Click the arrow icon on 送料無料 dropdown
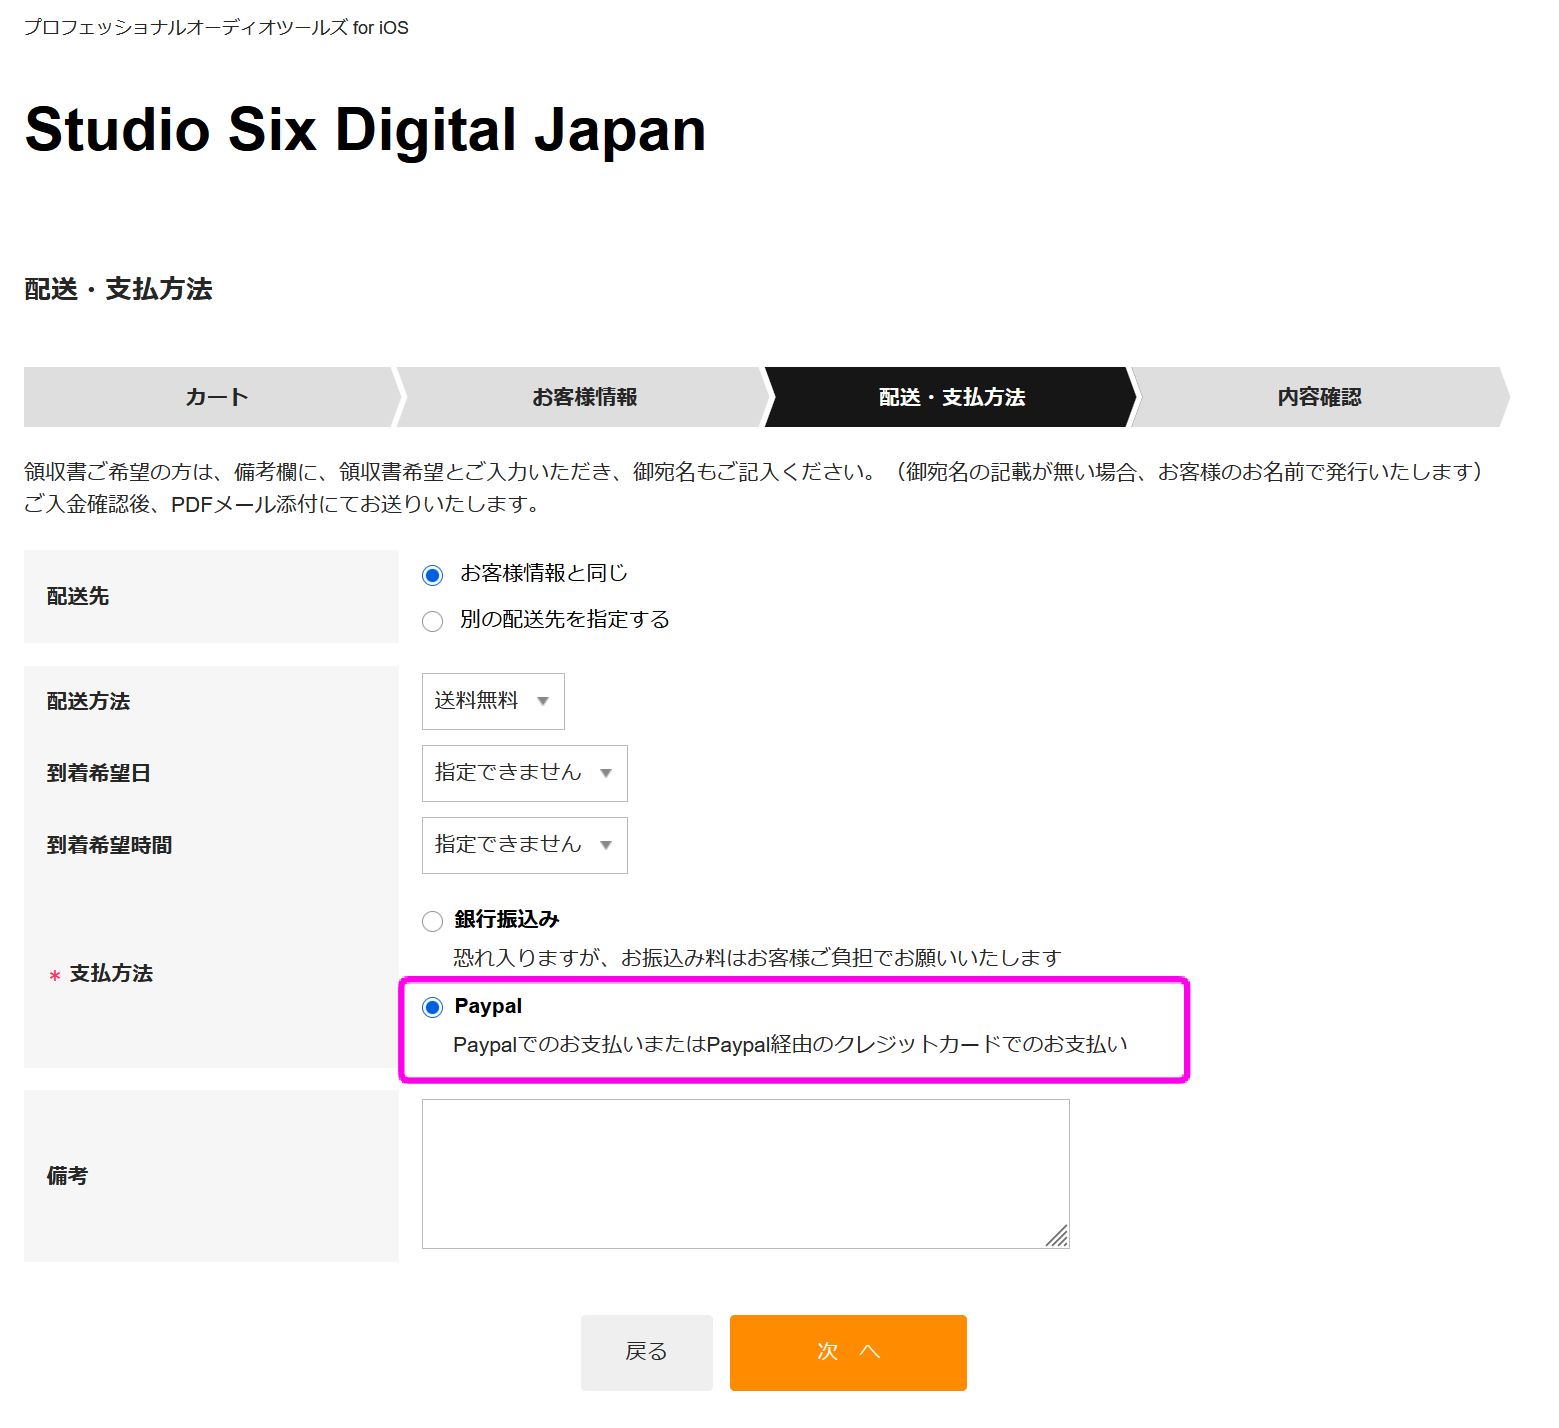1559x1428 pixels. pos(543,701)
